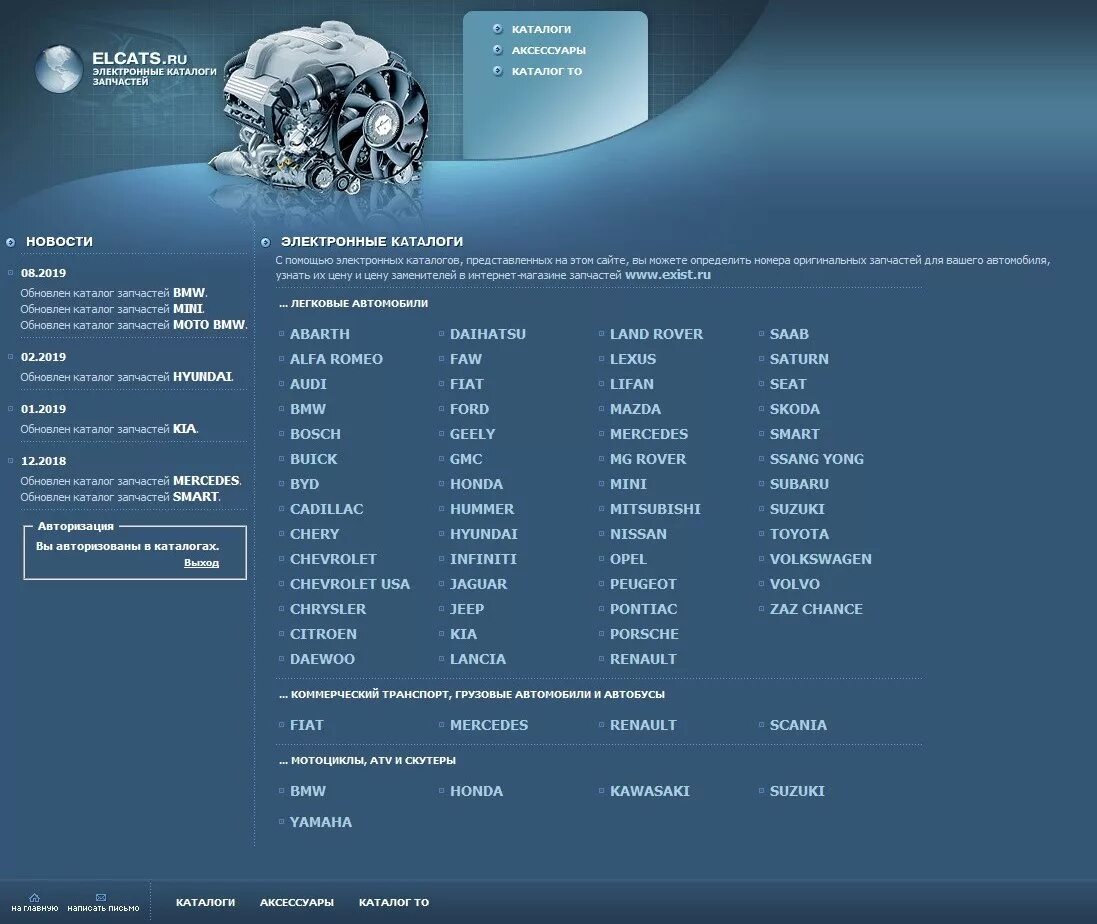Open the ABARTH catalog
The height and width of the screenshot is (924, 1097).
pyautogui.click(x=320, y=334)
